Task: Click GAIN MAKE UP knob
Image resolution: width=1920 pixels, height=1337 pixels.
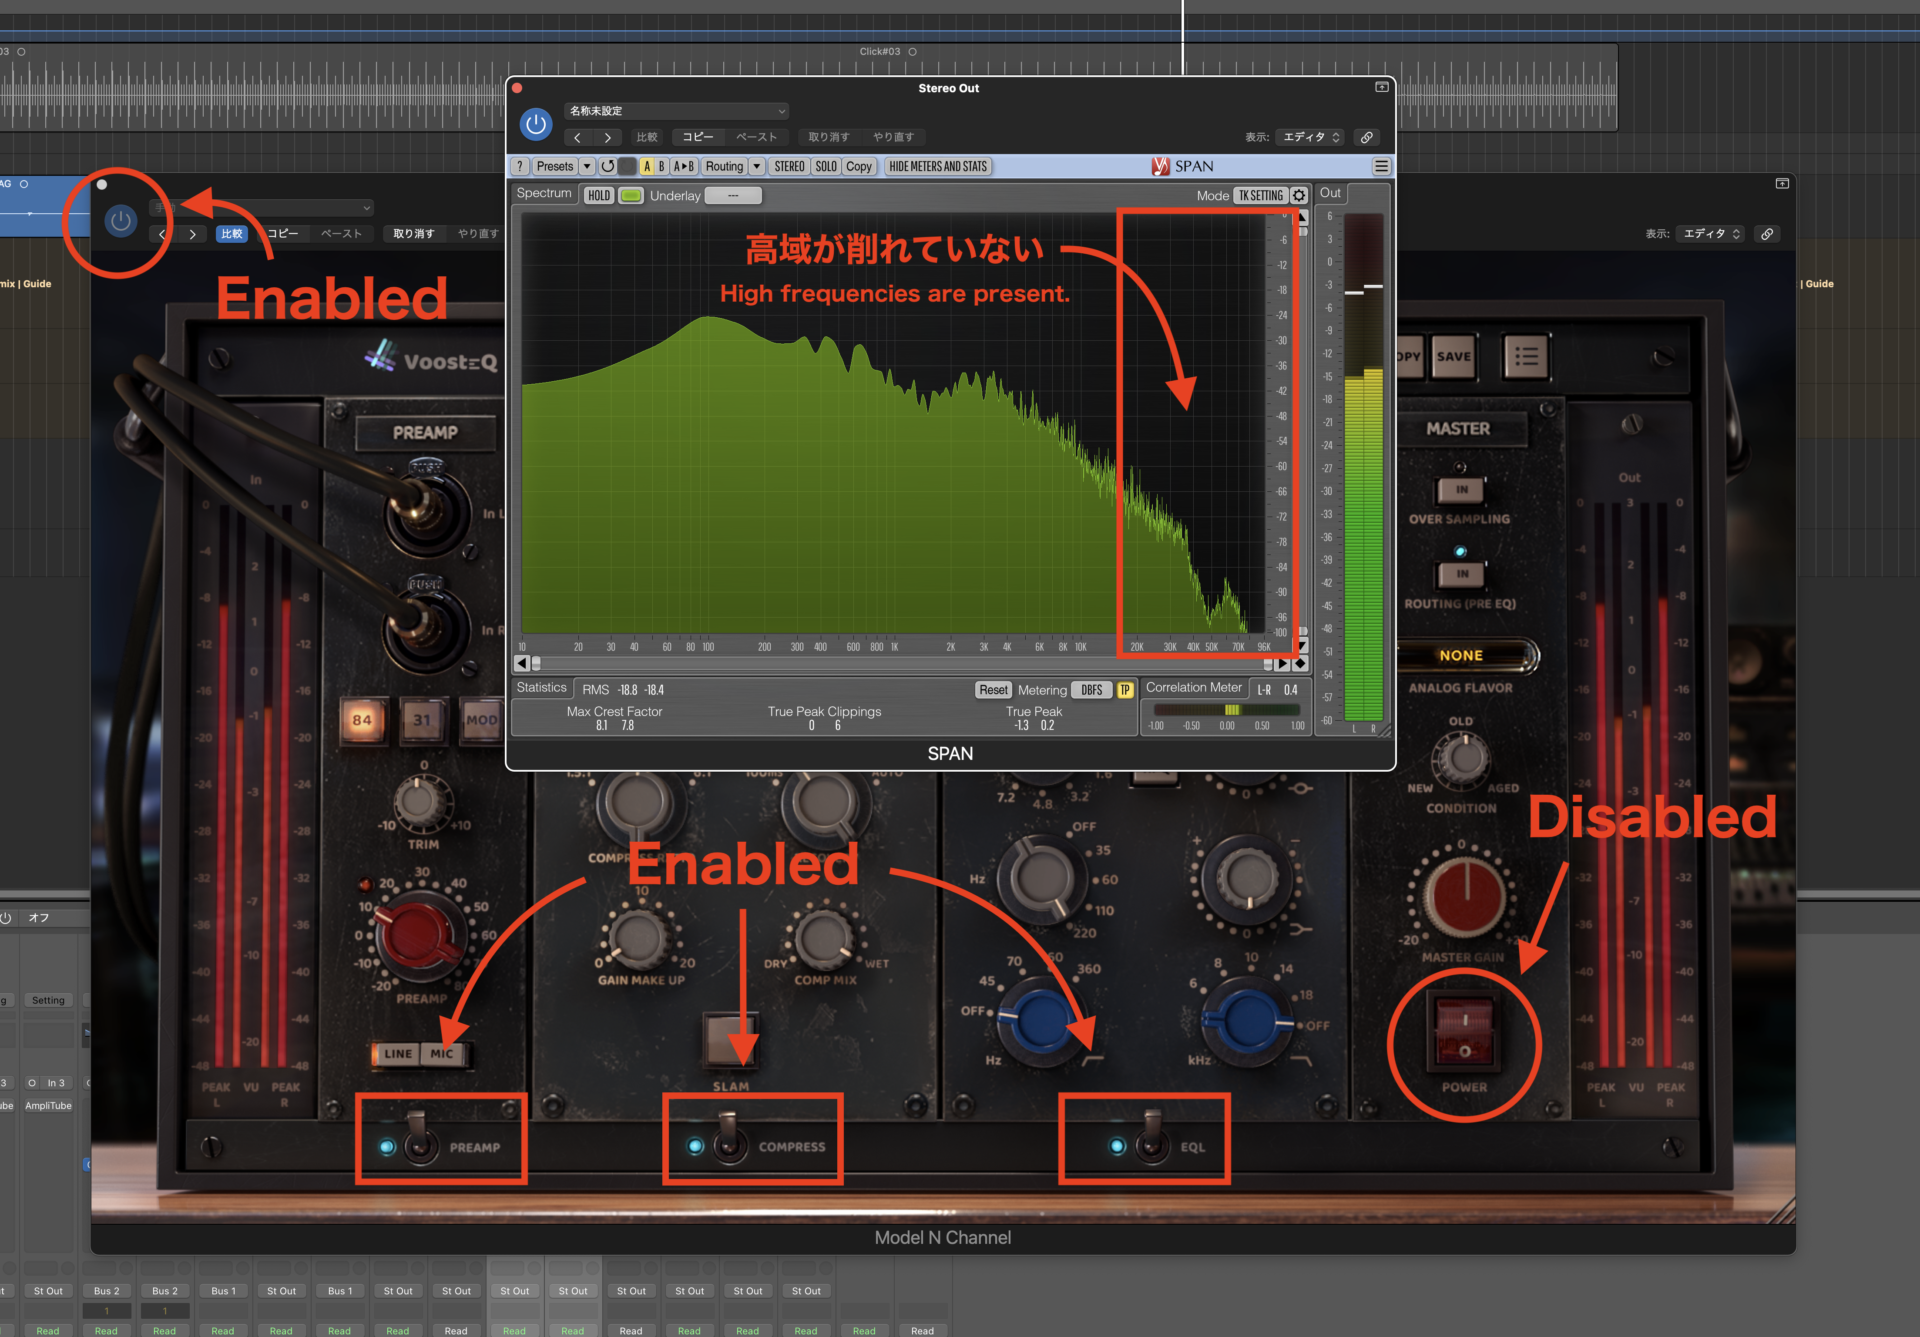Action: [638, 938]
